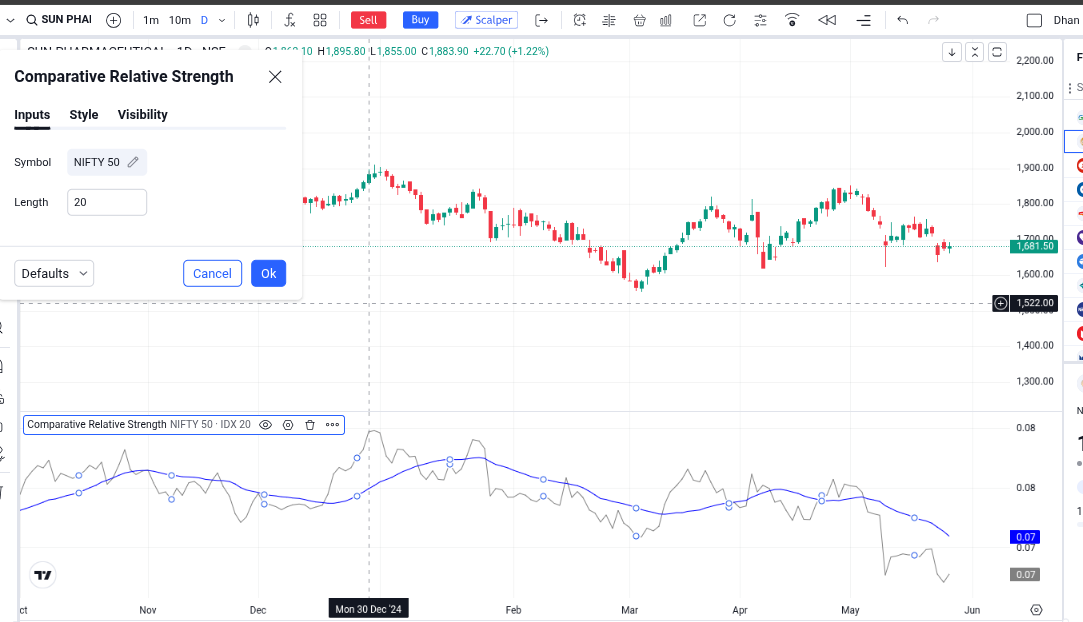Click the red Sell button
Image resolution: width=1083 pixels, height=622 pixels.
point(368,20)
